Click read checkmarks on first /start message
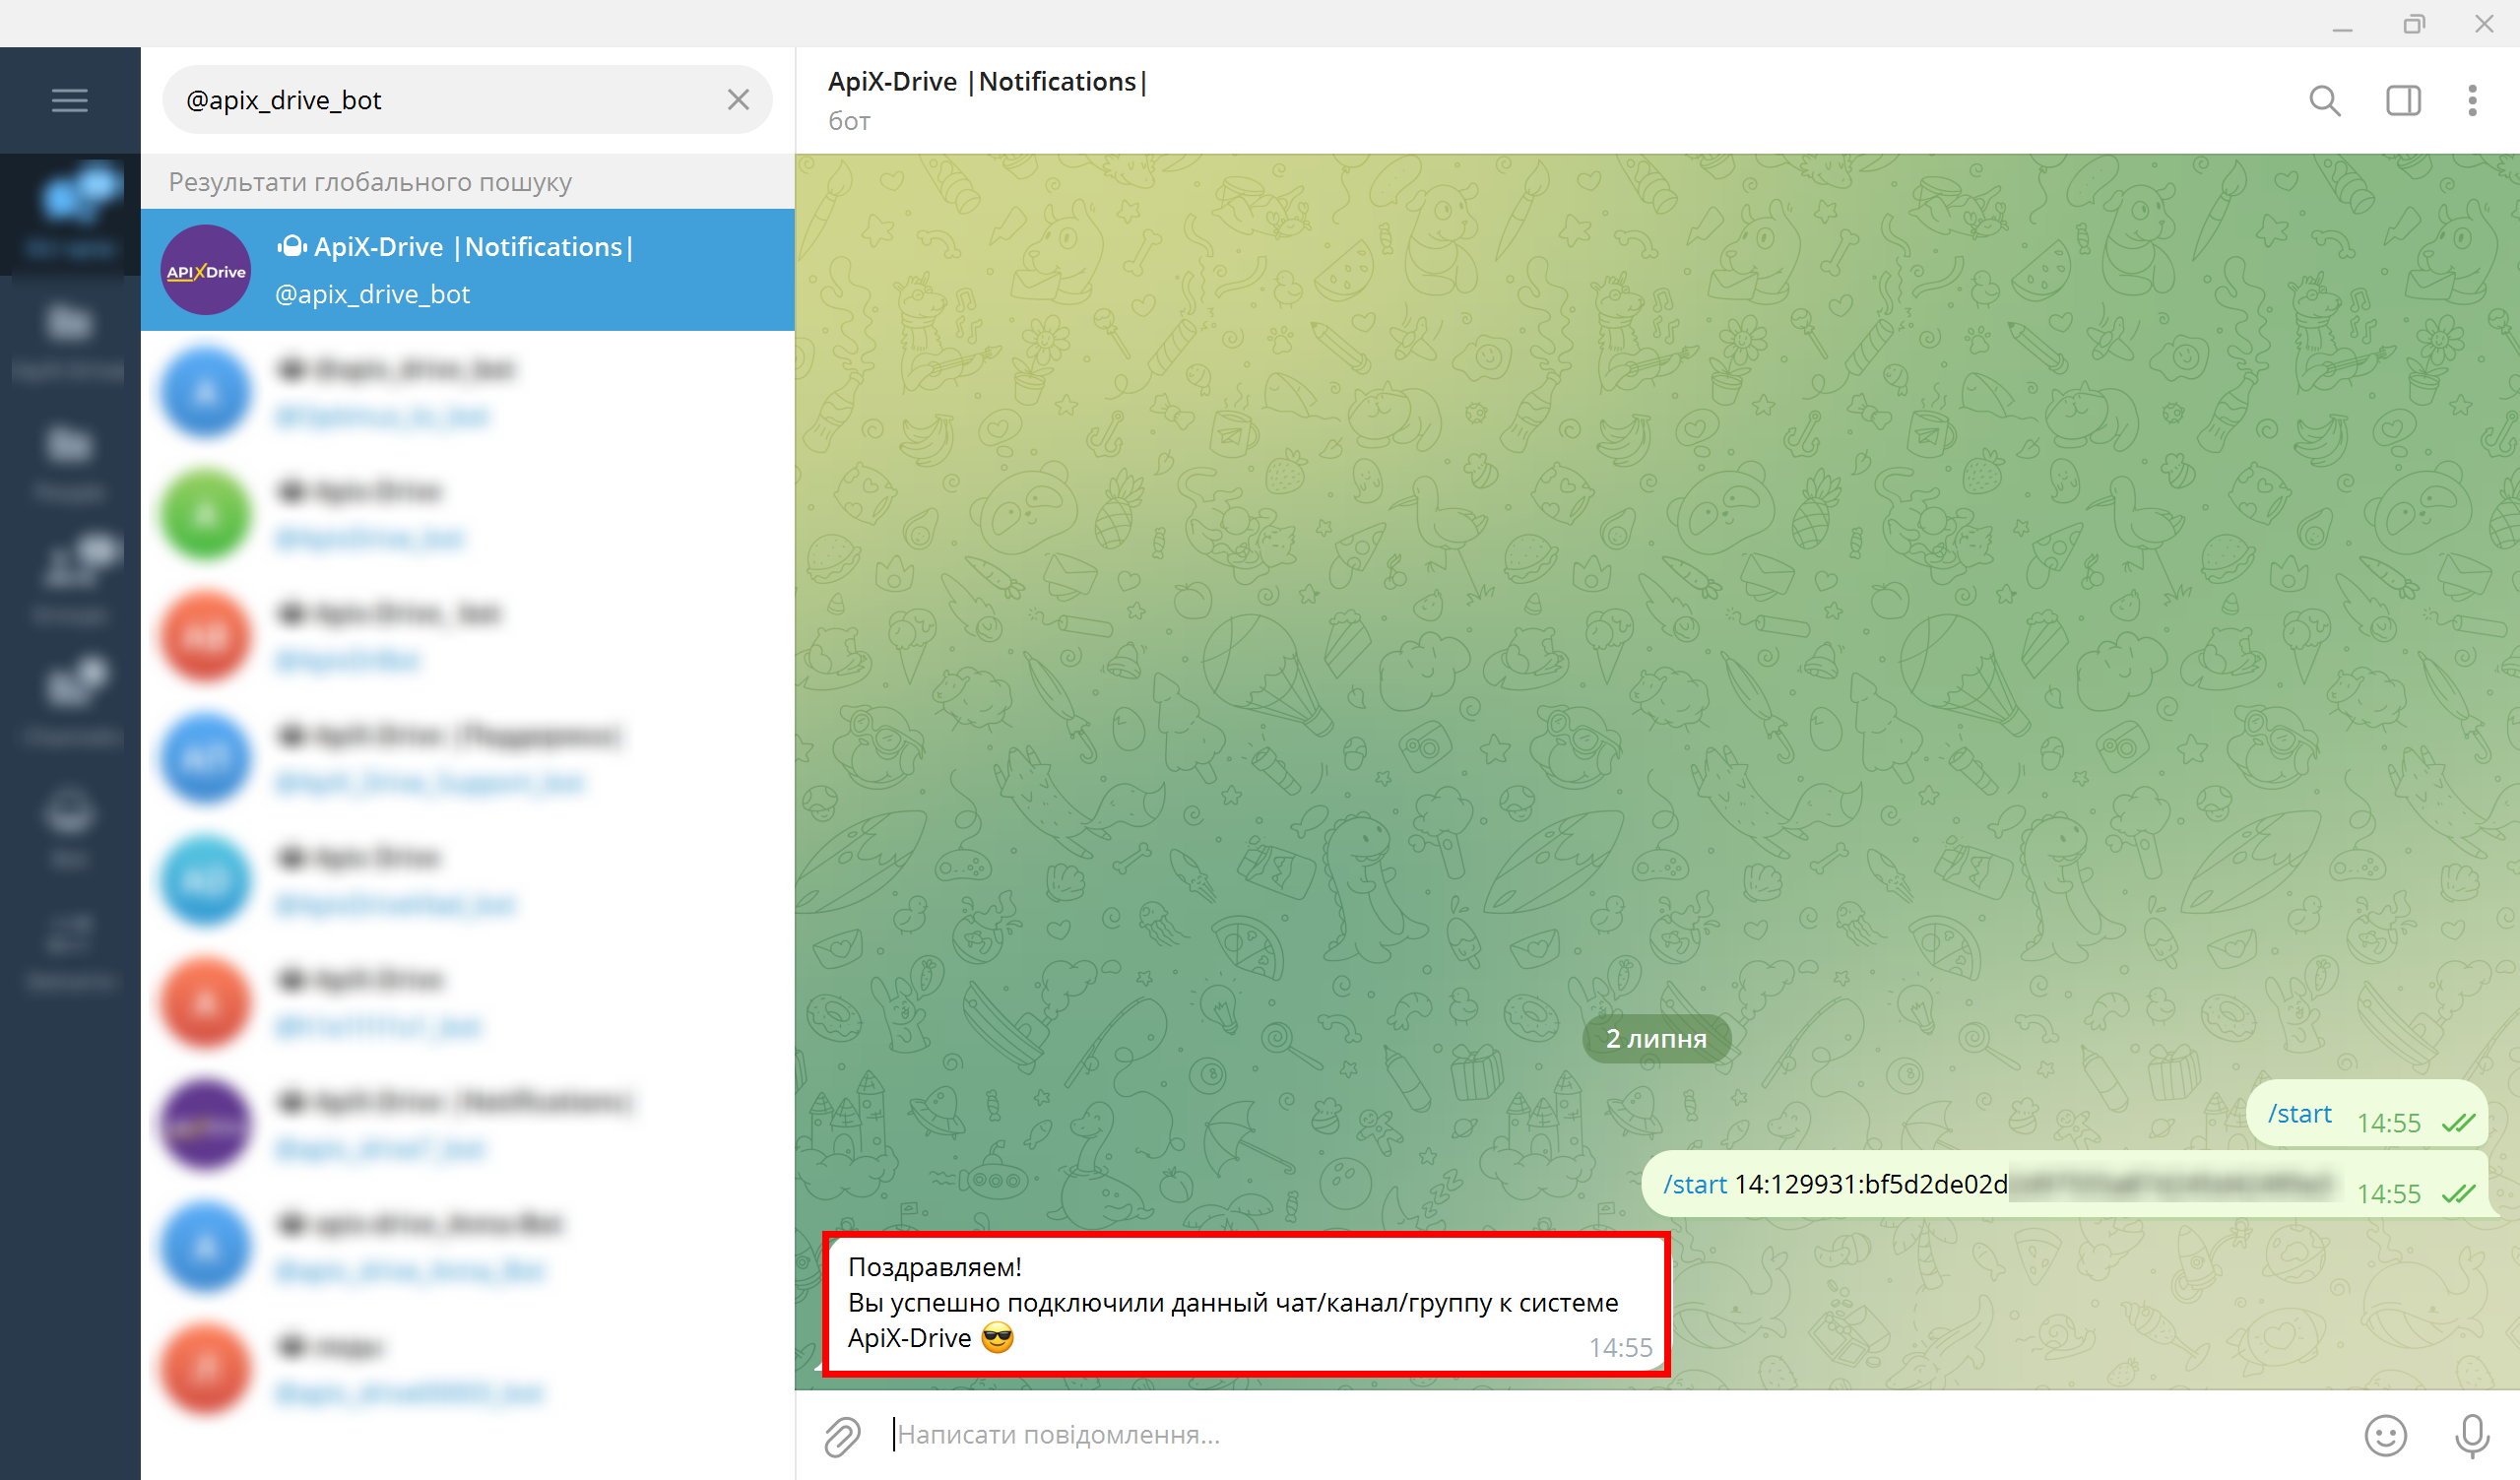Image resolution: width=2520 pixels, height=1480 pixels. click(x=2458, y=1123)
